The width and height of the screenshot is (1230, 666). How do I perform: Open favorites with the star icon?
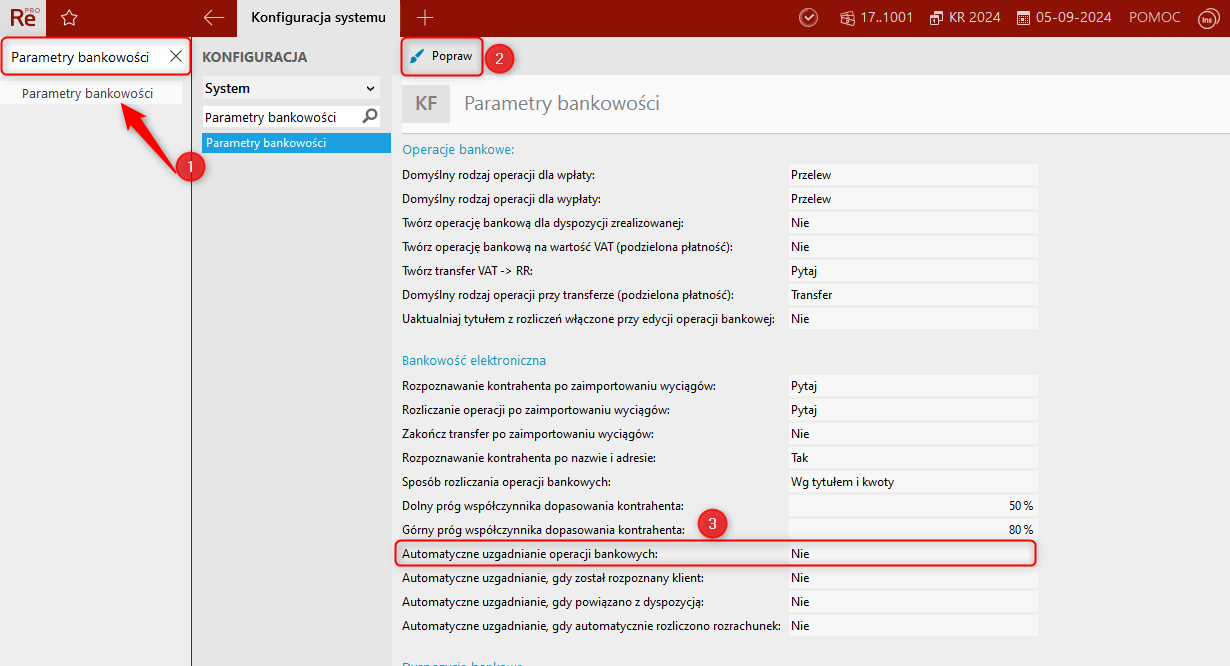pos(69,17)
